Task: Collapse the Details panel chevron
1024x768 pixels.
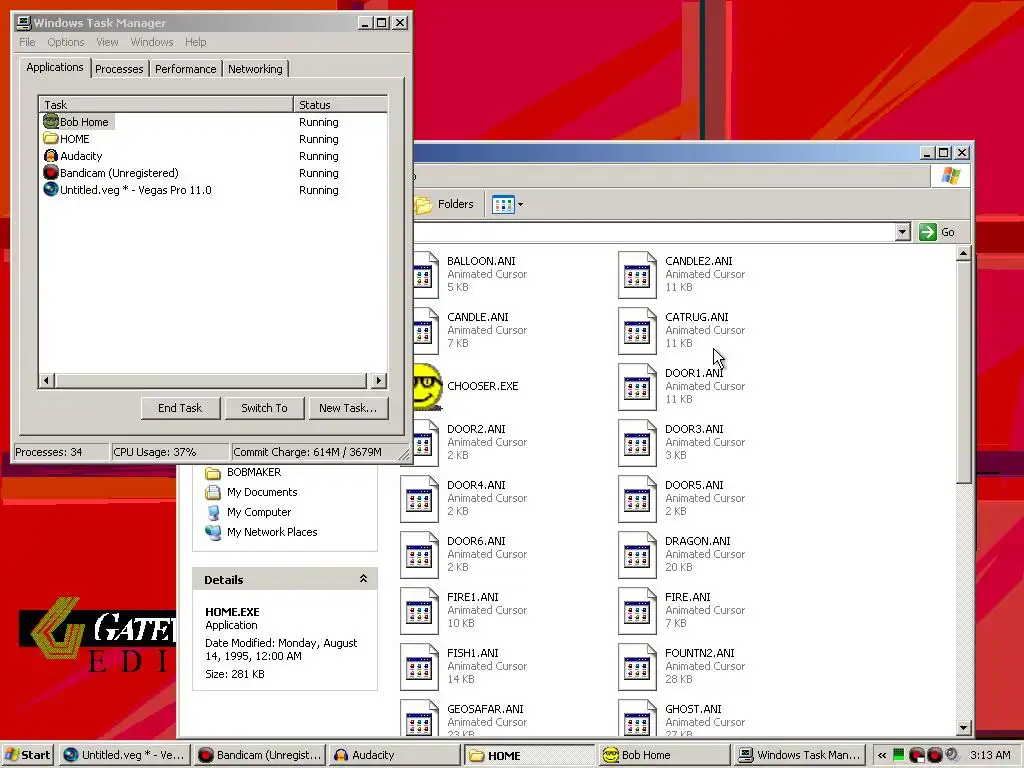Action: point(363,579)
